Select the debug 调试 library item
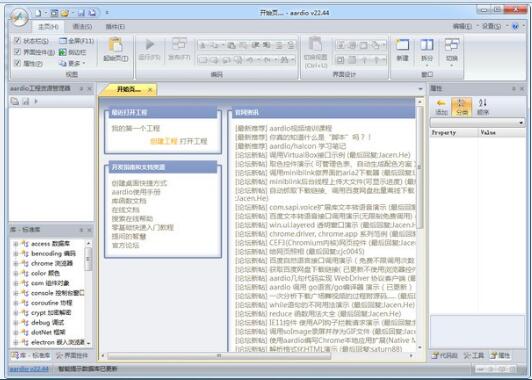The height and width of the screenshot is (380, 532). pyautogui.click(x=48, y=323)
